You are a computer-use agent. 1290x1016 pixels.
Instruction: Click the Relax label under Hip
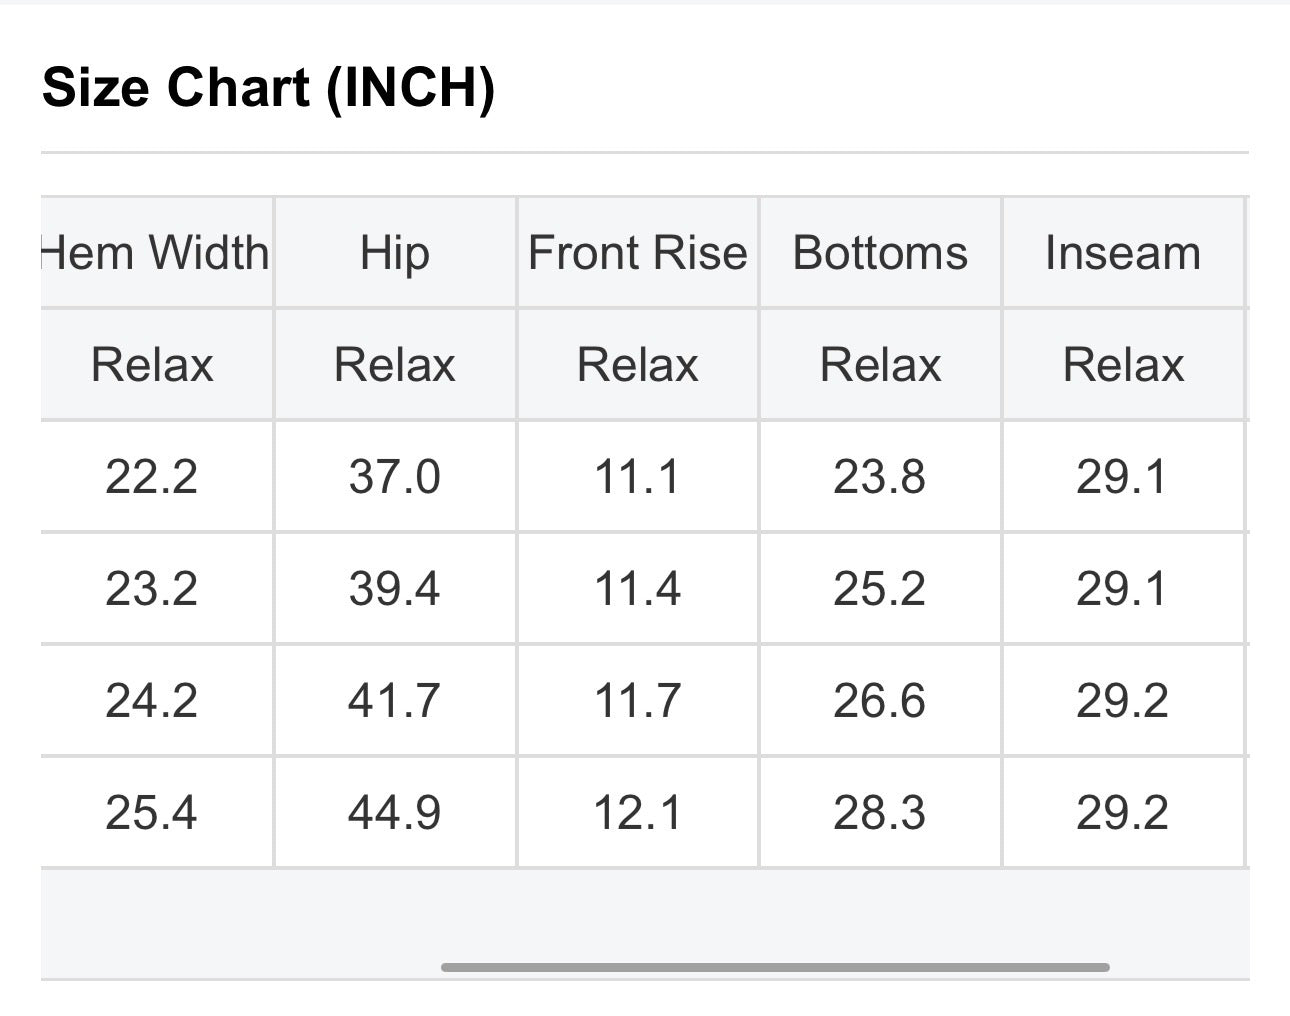[395, 364]
